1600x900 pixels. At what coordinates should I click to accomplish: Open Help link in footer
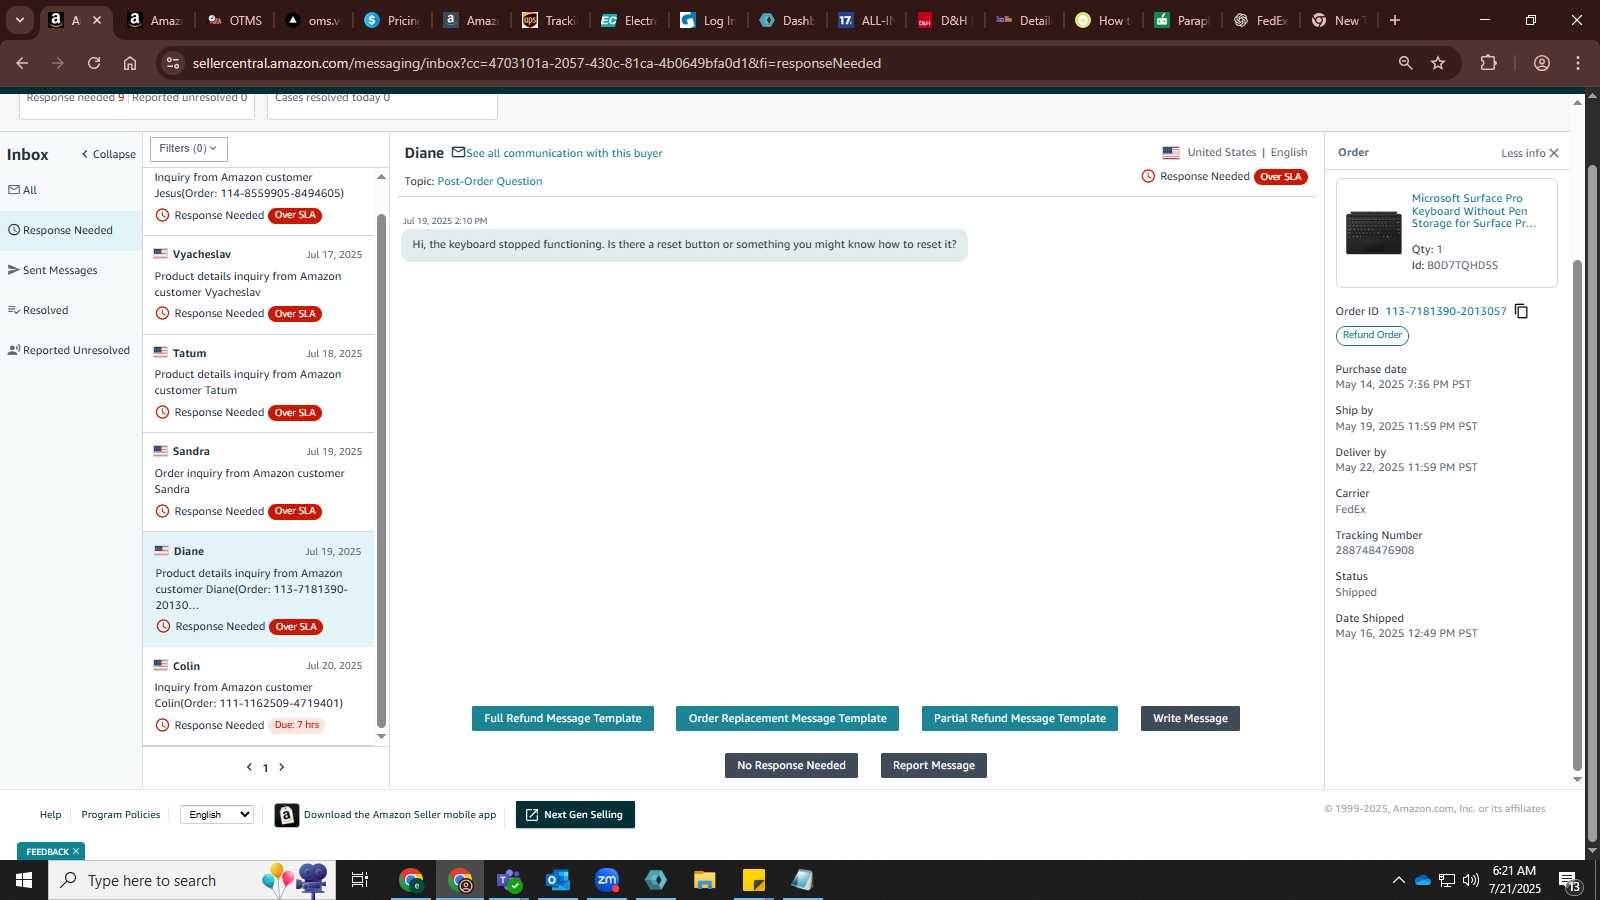[x=50, y=815]
